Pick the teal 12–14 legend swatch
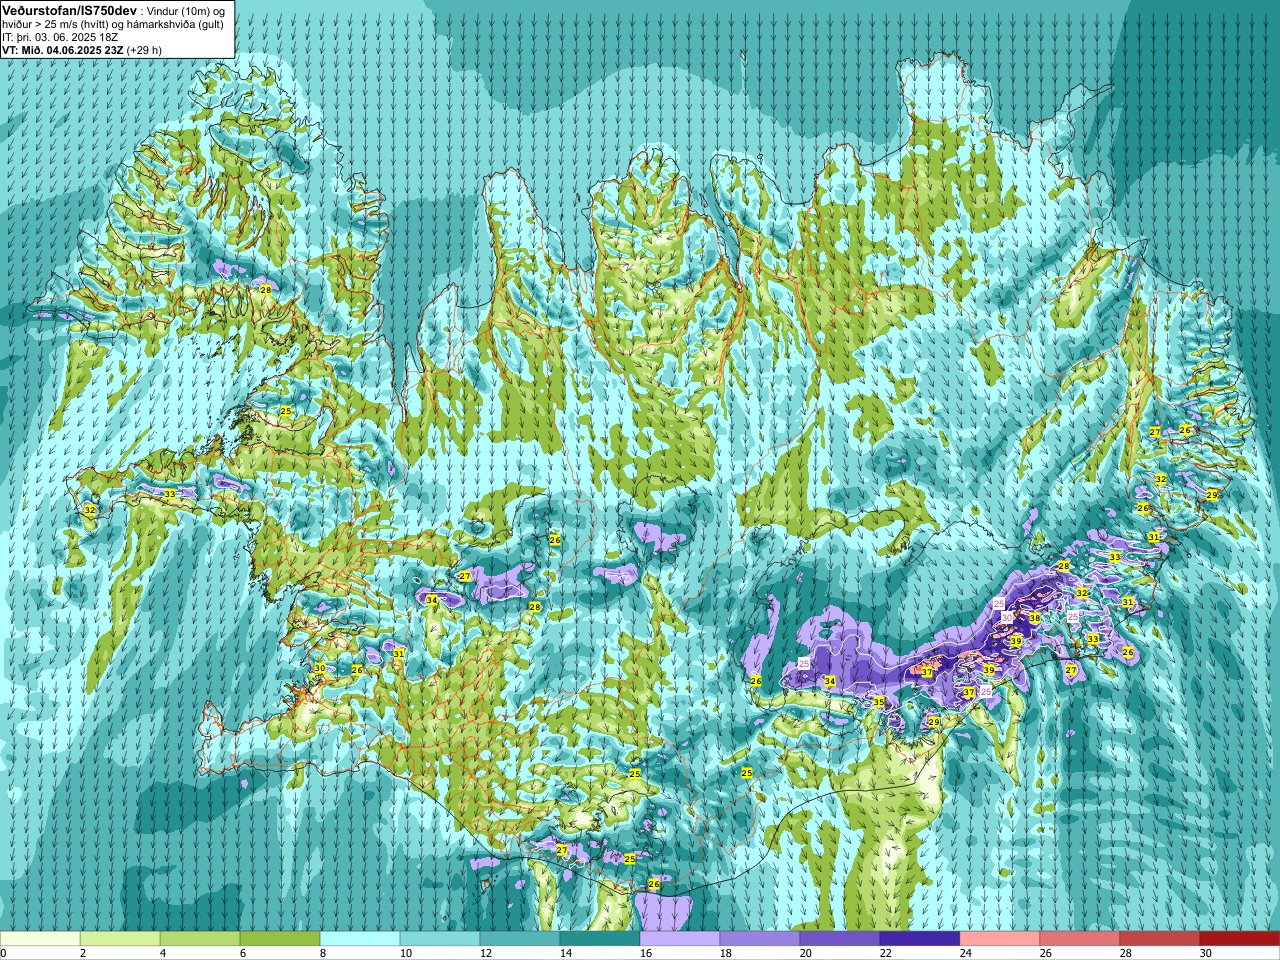This screenshot has height=960, width=1280. [520, 939]
